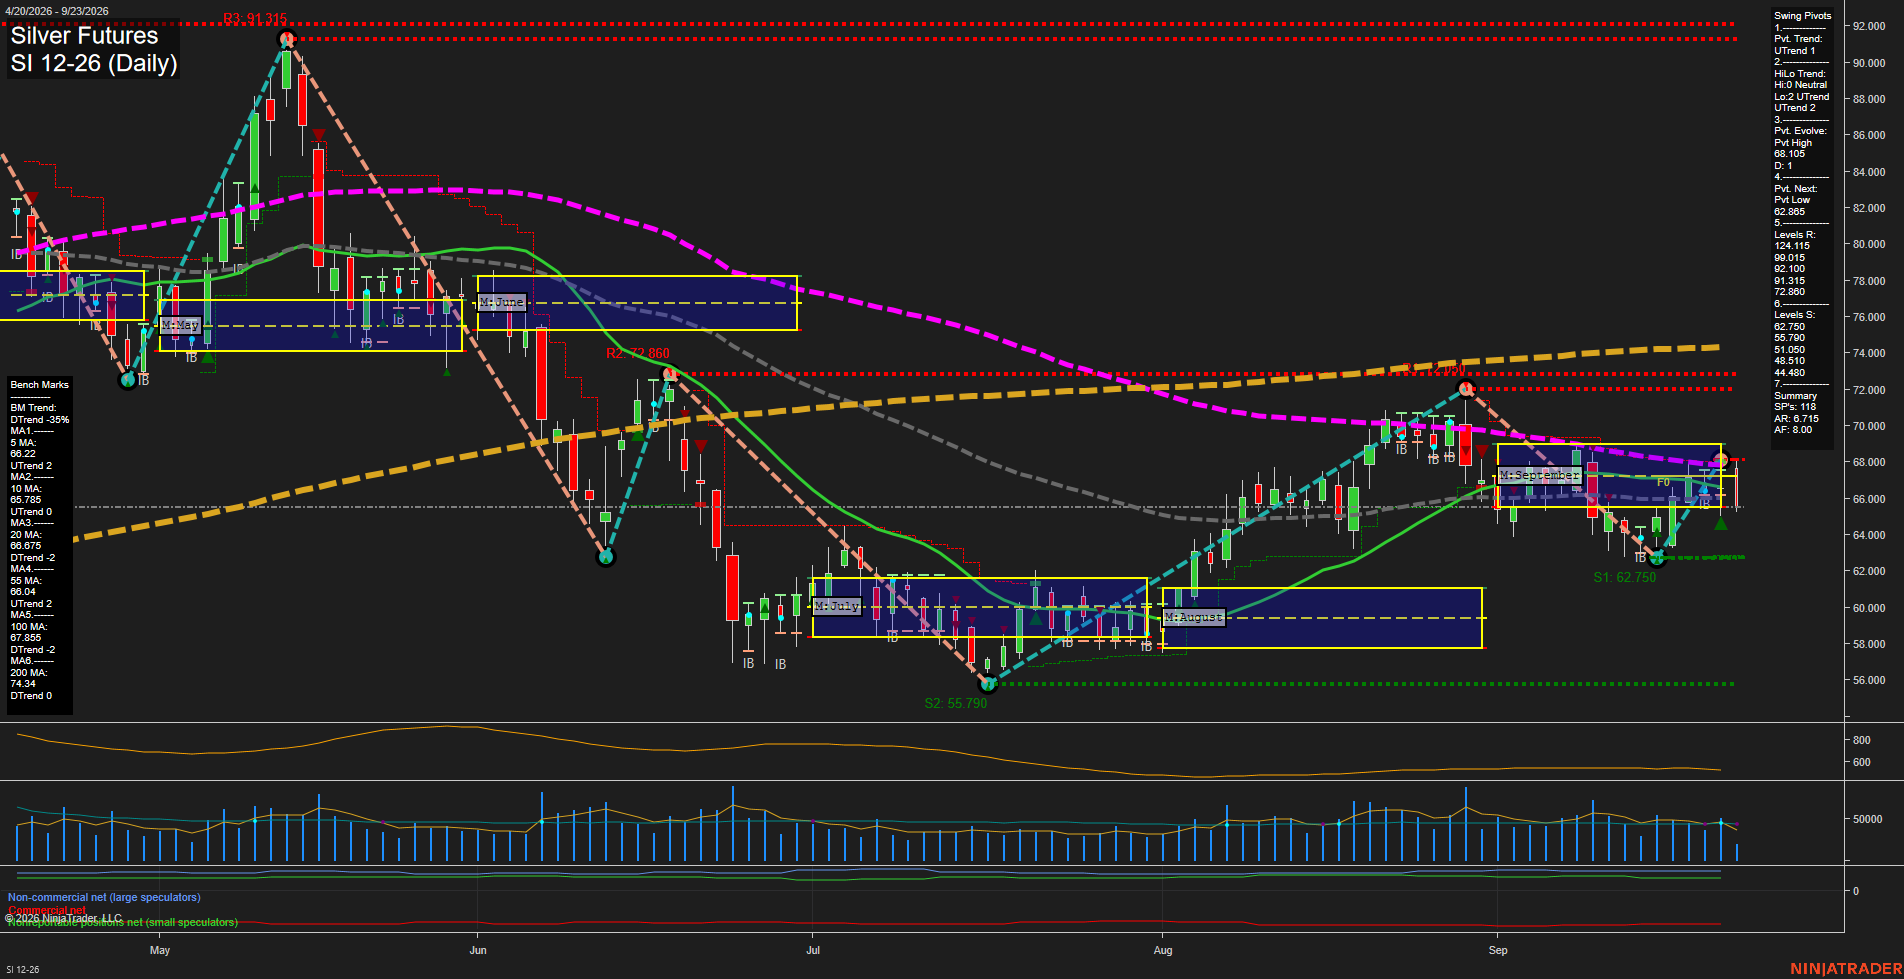Click the M:May monthly range label
The width and height of the screenshot is (1904, 979).
coord(180,325)
